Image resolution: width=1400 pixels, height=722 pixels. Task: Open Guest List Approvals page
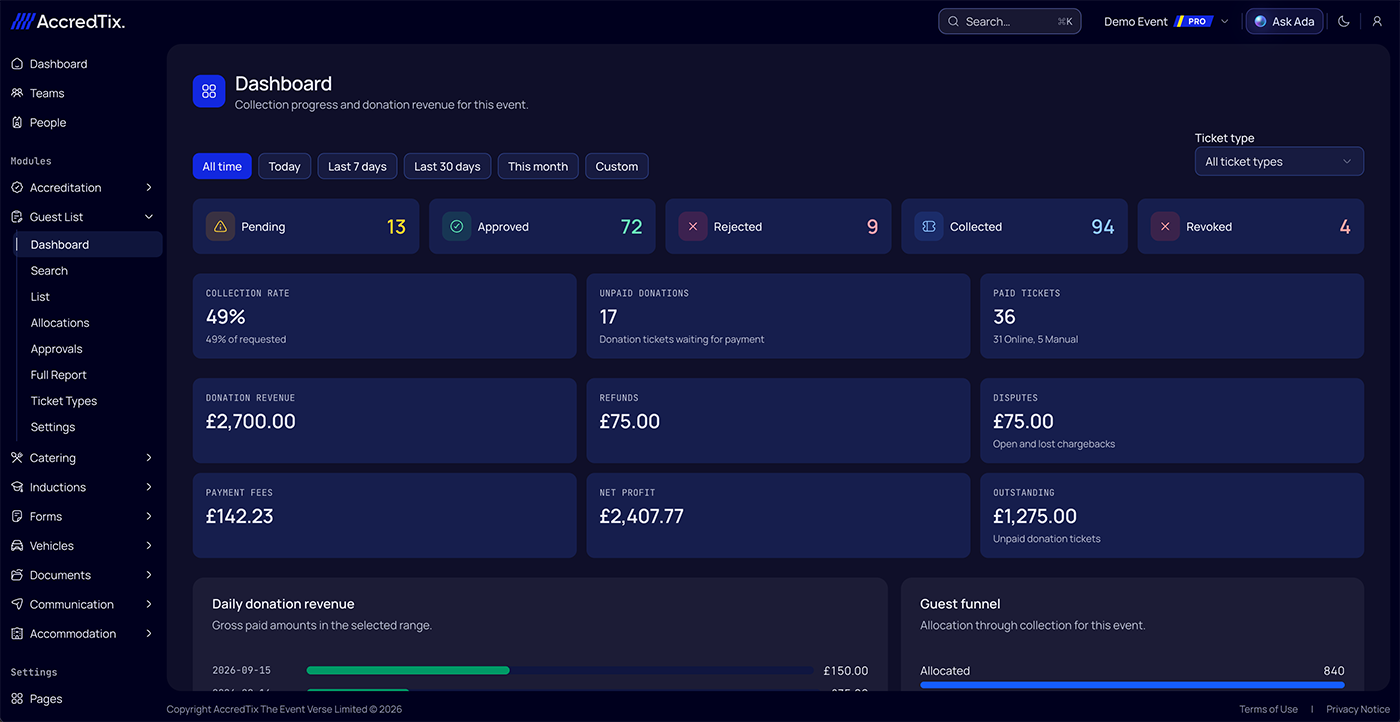(56, 349)
